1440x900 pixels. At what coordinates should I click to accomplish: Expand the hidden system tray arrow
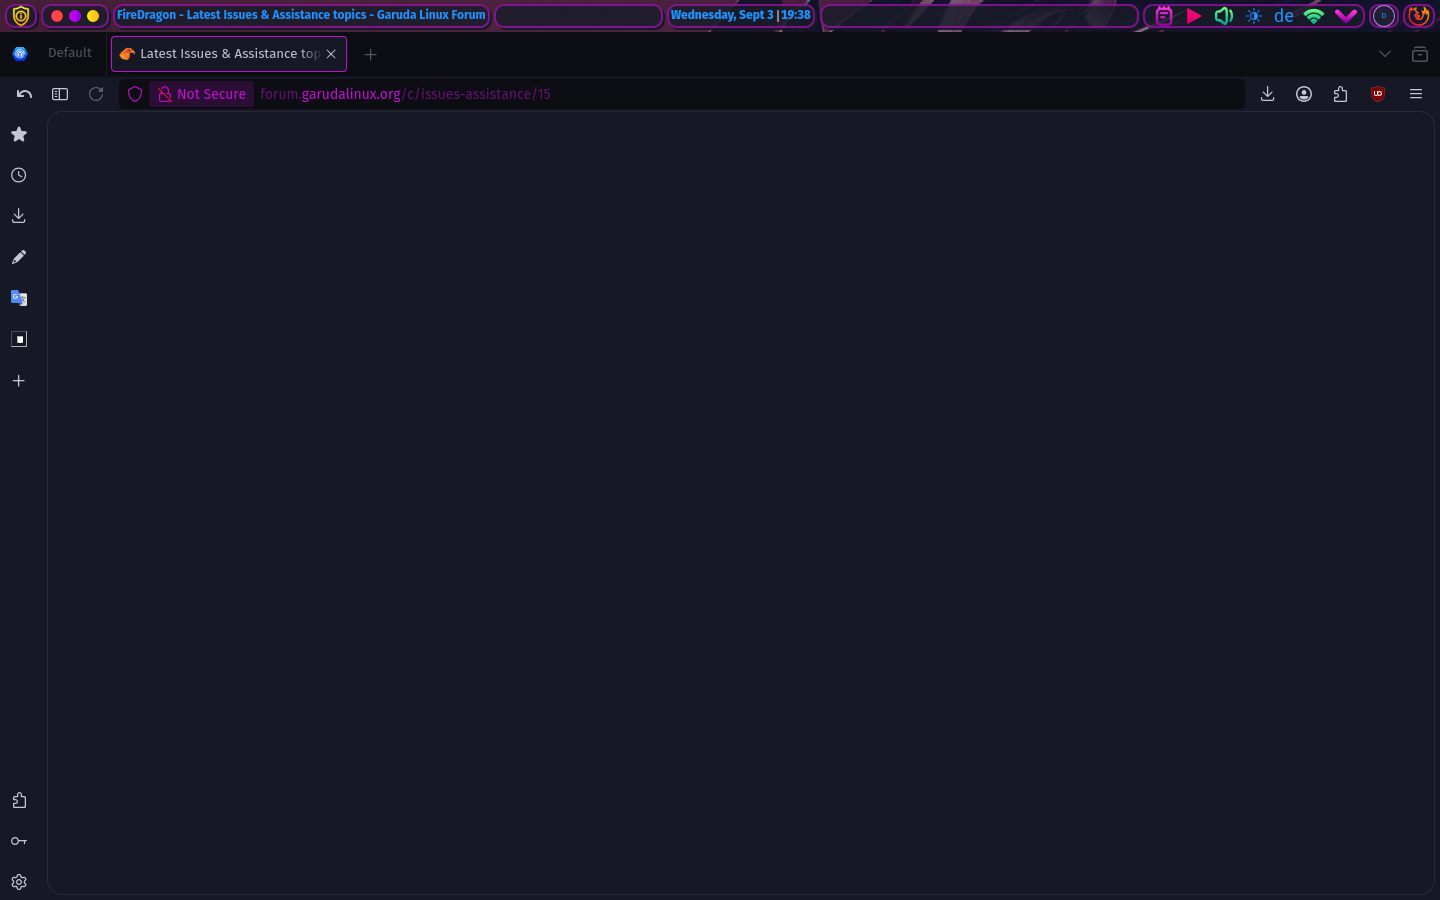pyautogui.click(x=1346, y=16)
